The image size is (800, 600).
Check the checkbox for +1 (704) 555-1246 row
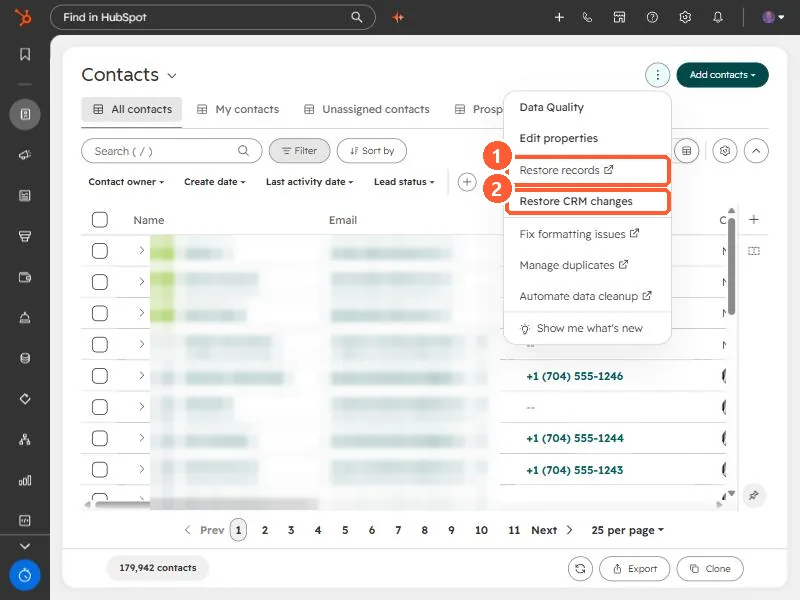coord(99,376)
